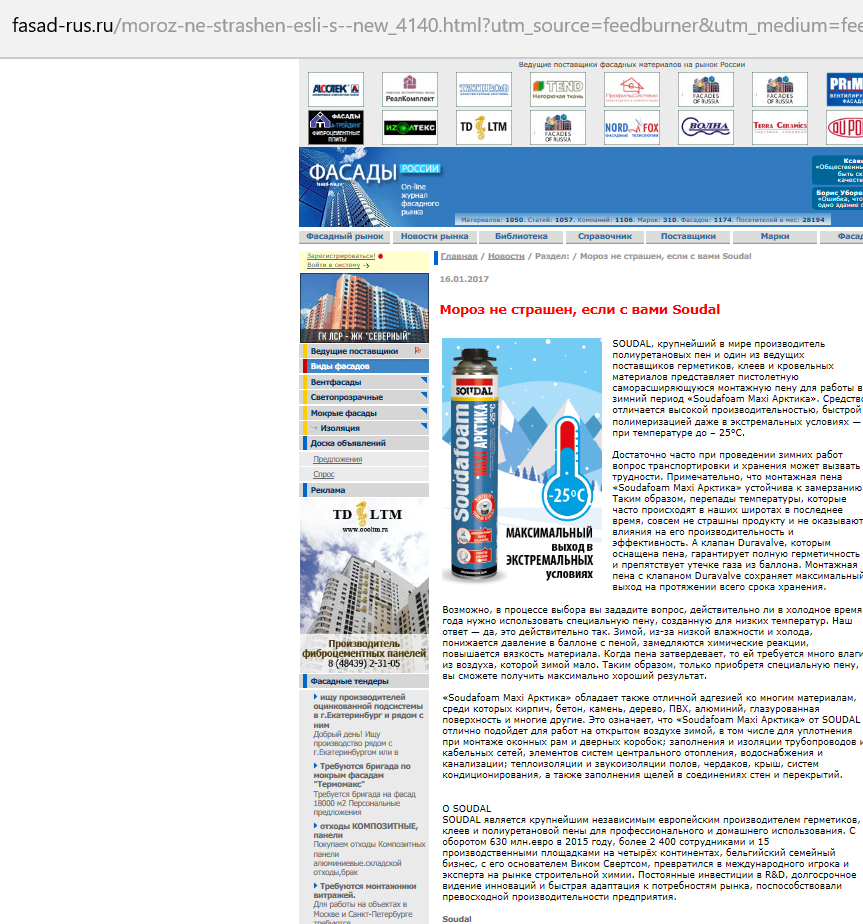Open the Фасадный рынок menu tab
Viewport: 863px width, 924px height.
click(345, 236)
